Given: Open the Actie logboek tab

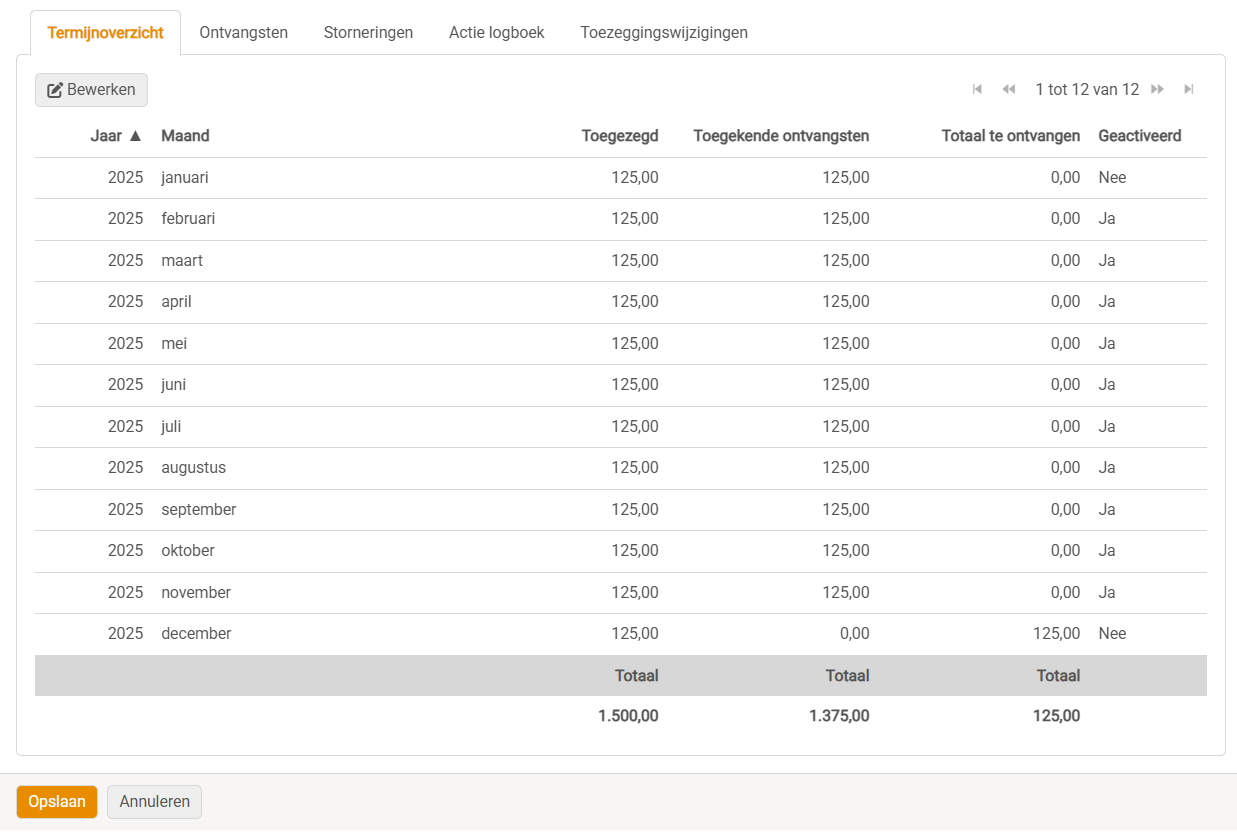Looking at the screenshot, I should 496,33.
